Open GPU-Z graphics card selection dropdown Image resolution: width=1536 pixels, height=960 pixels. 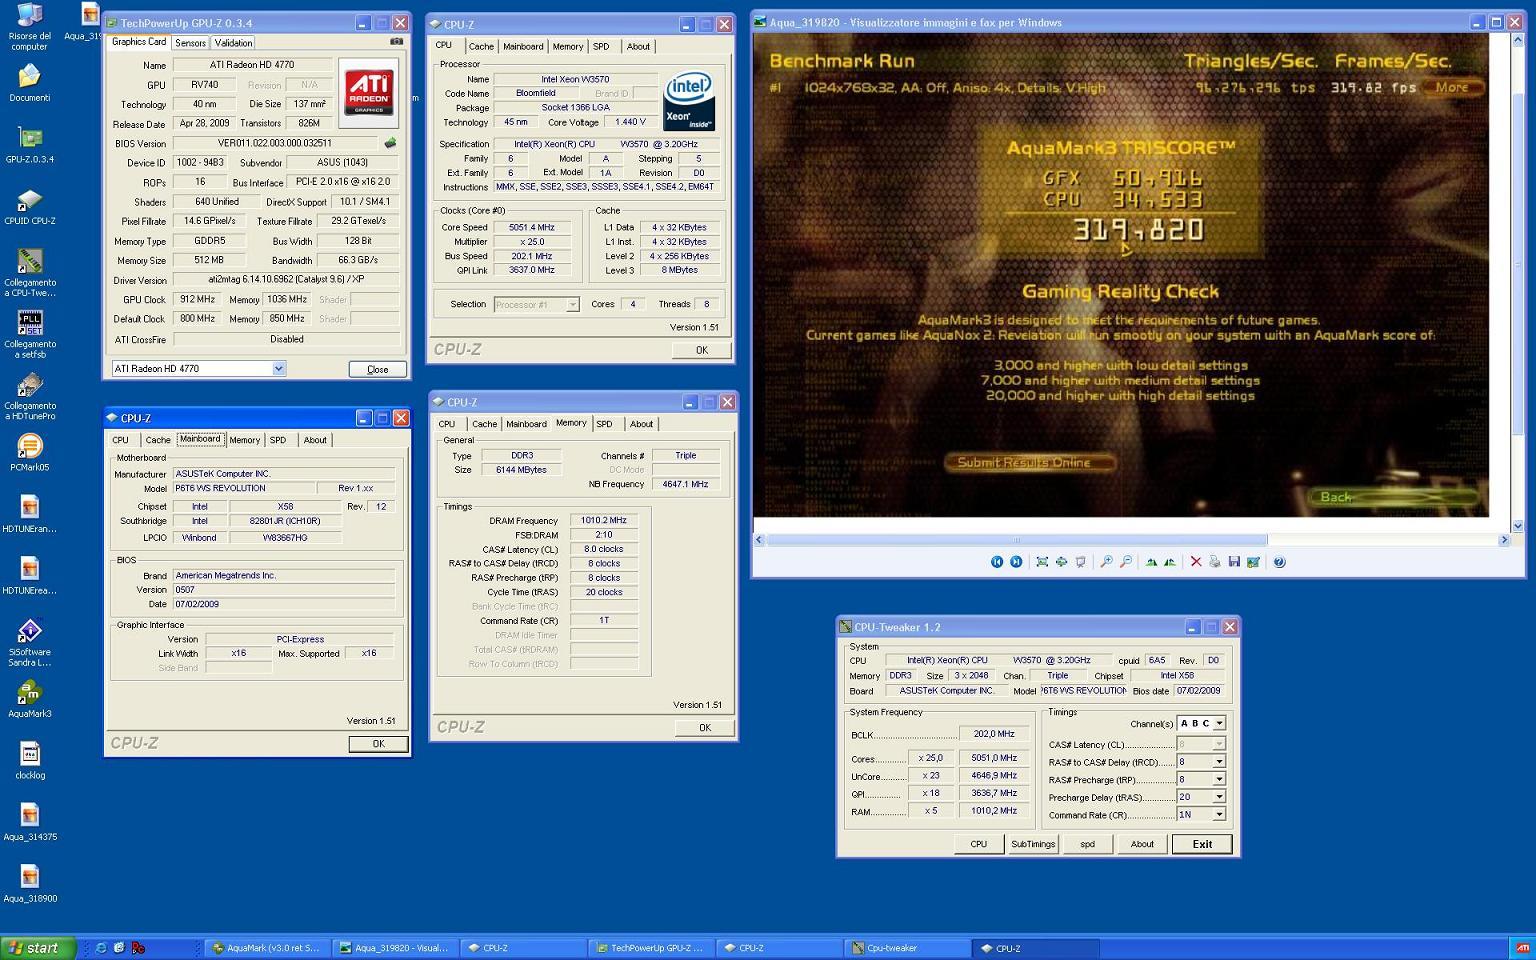278,369
